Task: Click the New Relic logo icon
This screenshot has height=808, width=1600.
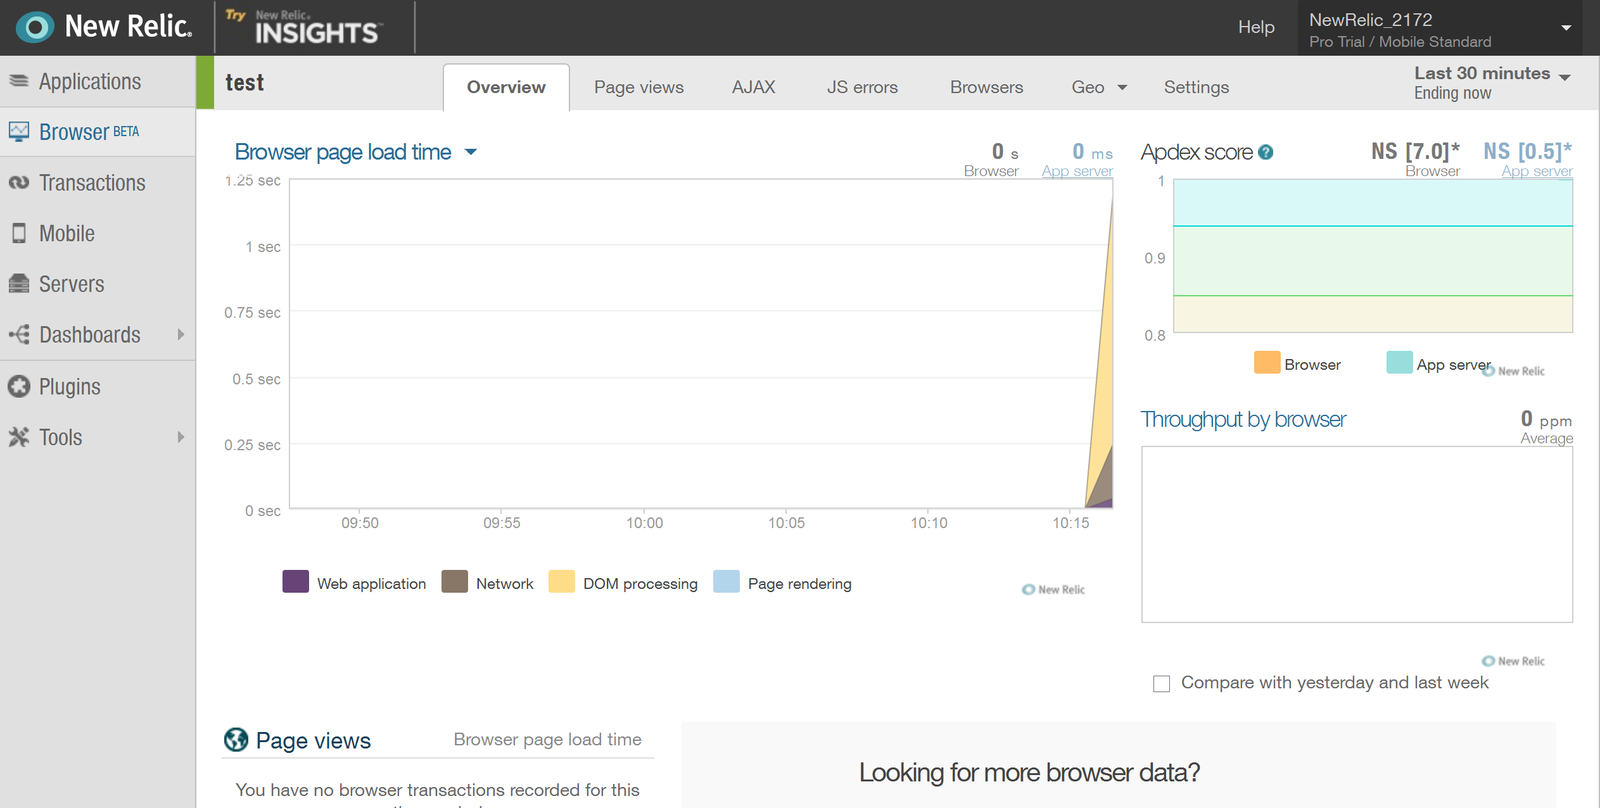Action: click(35, 27)
